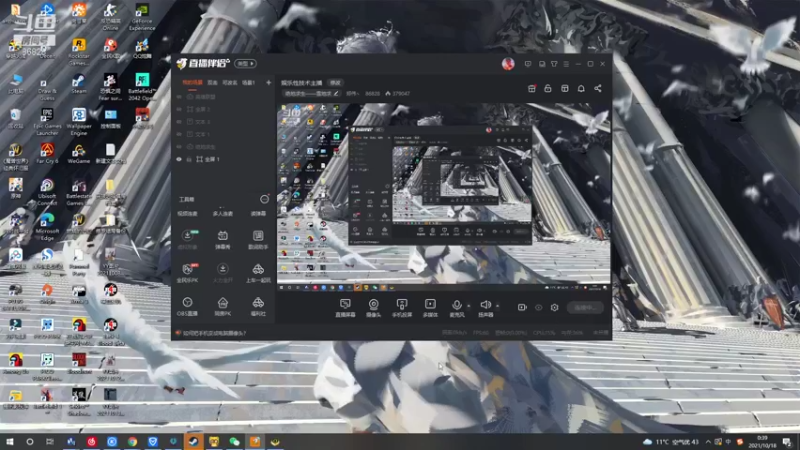
Task: Select the first highlighted scene tab
Action: pyautogui.click(x=192, y=83)
